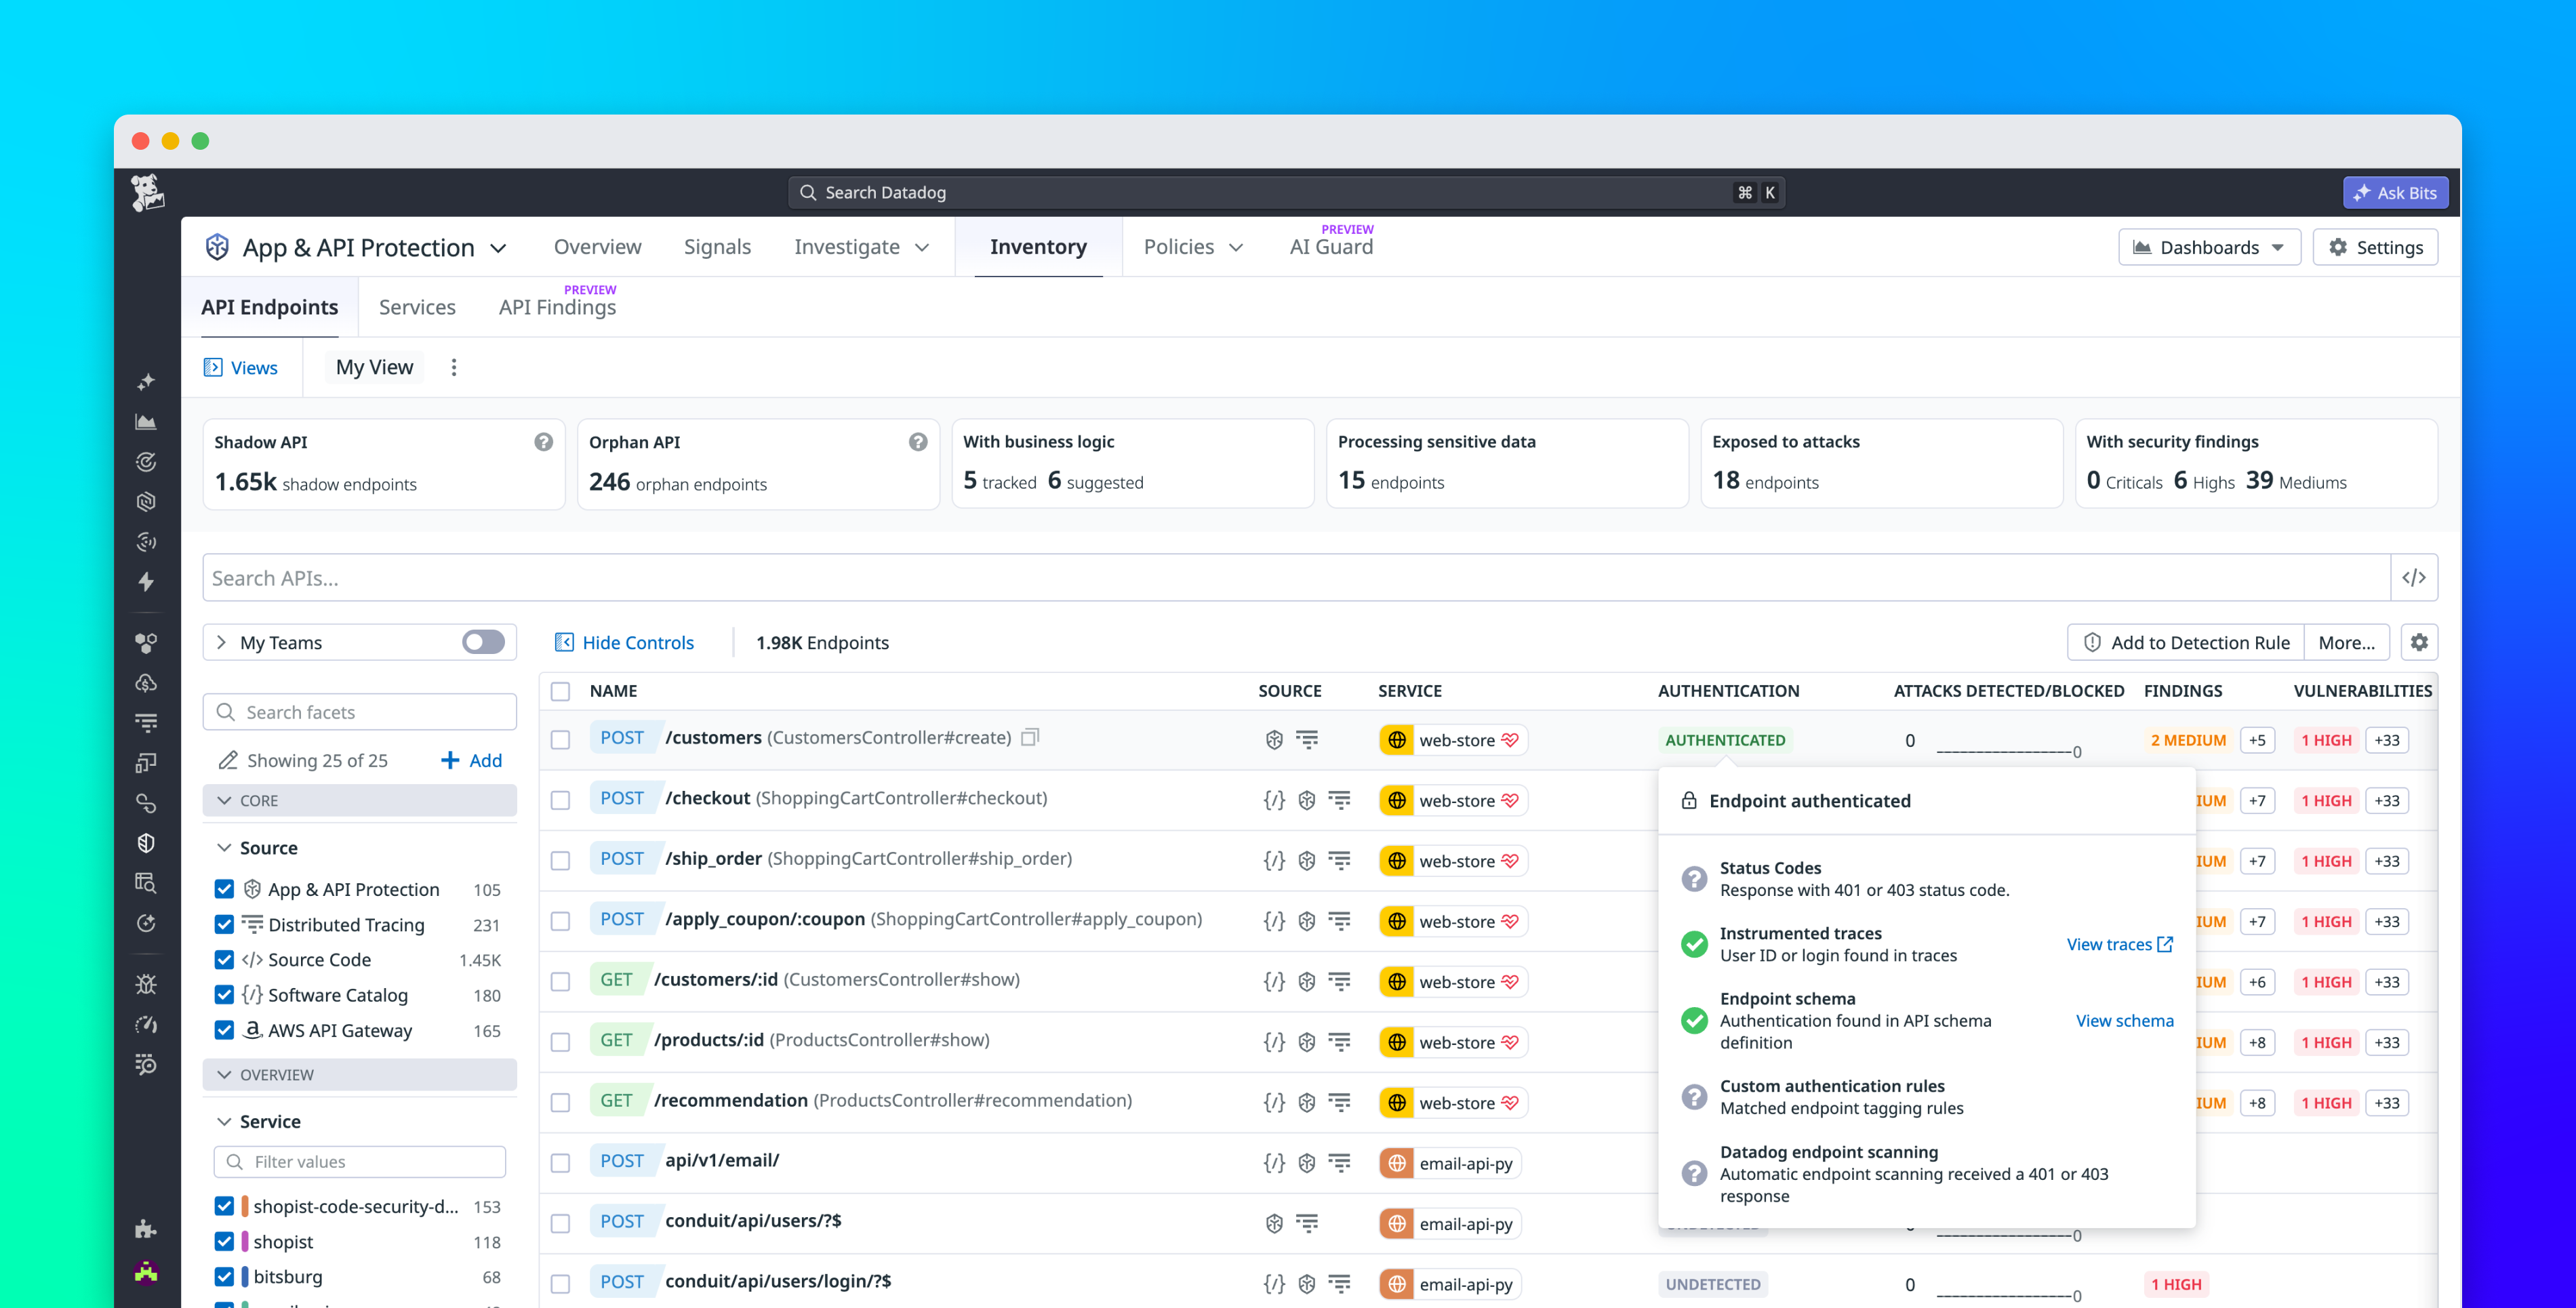Viewport: 2576px width, 1308px height.
Task: Uncheck the shopist service checkbox
Action: (224, 1241)
